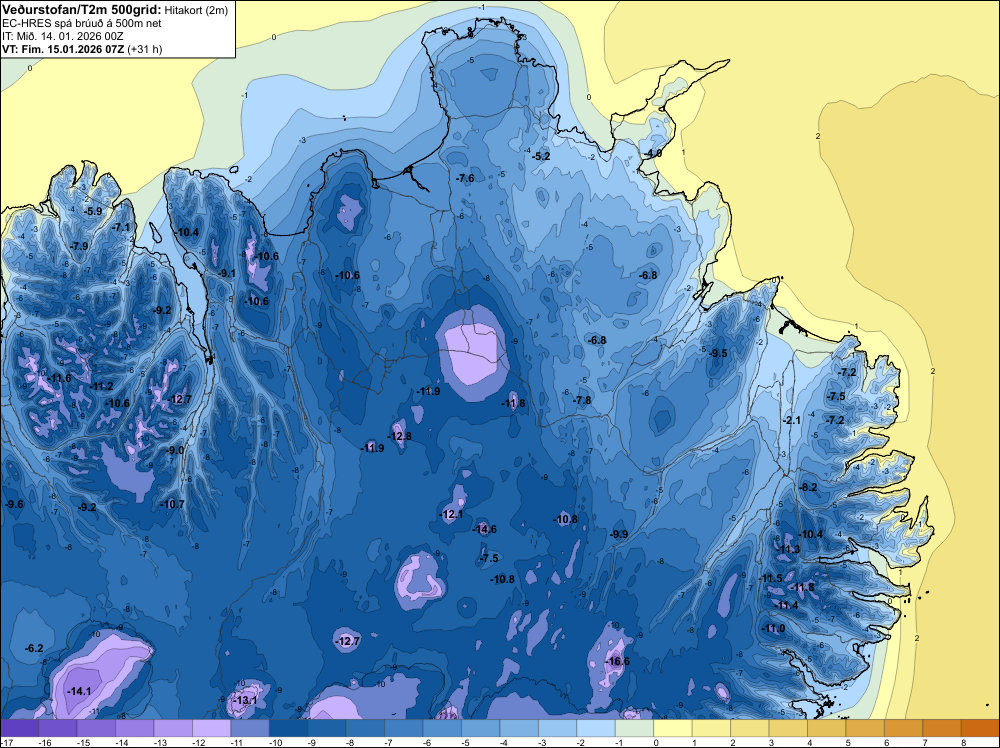
Task: Pick the orange legend swatch right of 8
Action: point(980,728)
